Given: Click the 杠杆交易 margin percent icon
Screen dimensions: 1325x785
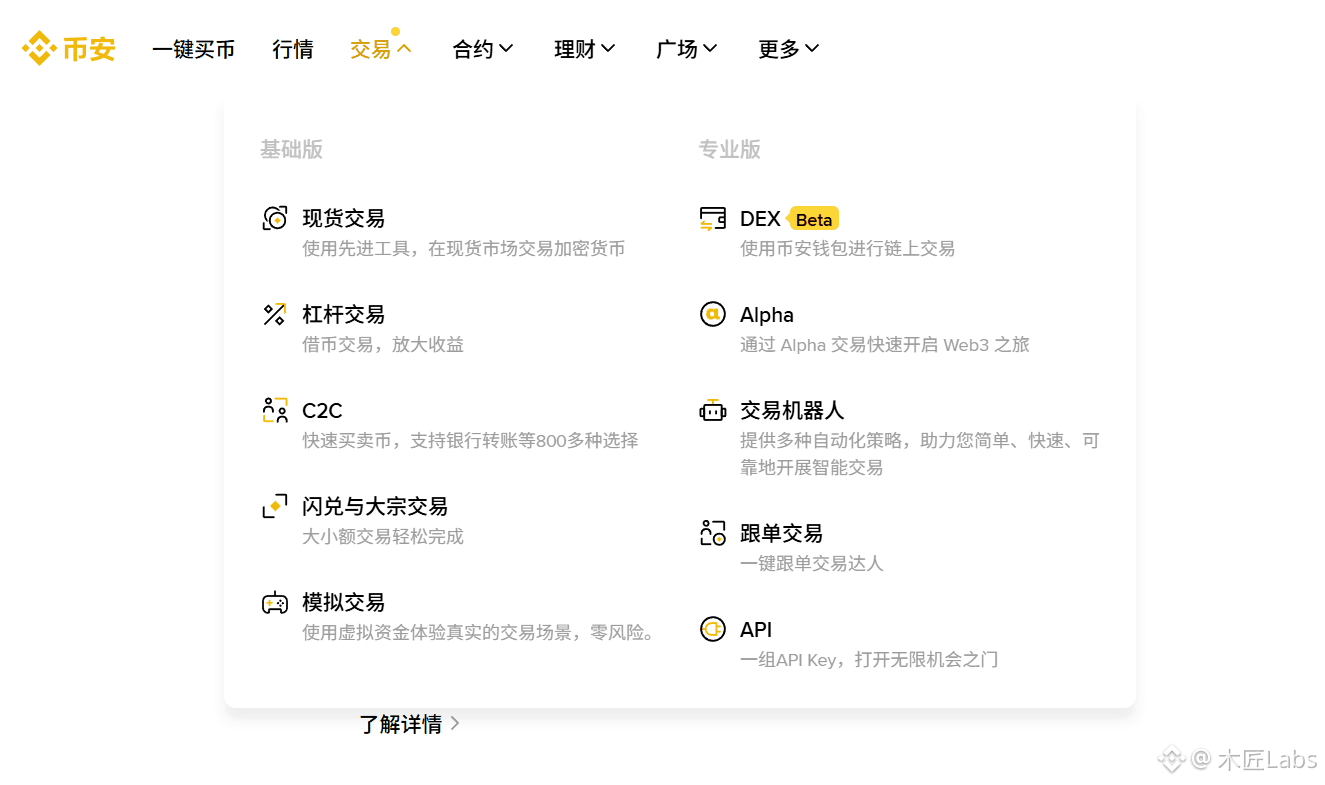Looking at the screenshot, I should (275, 314).
